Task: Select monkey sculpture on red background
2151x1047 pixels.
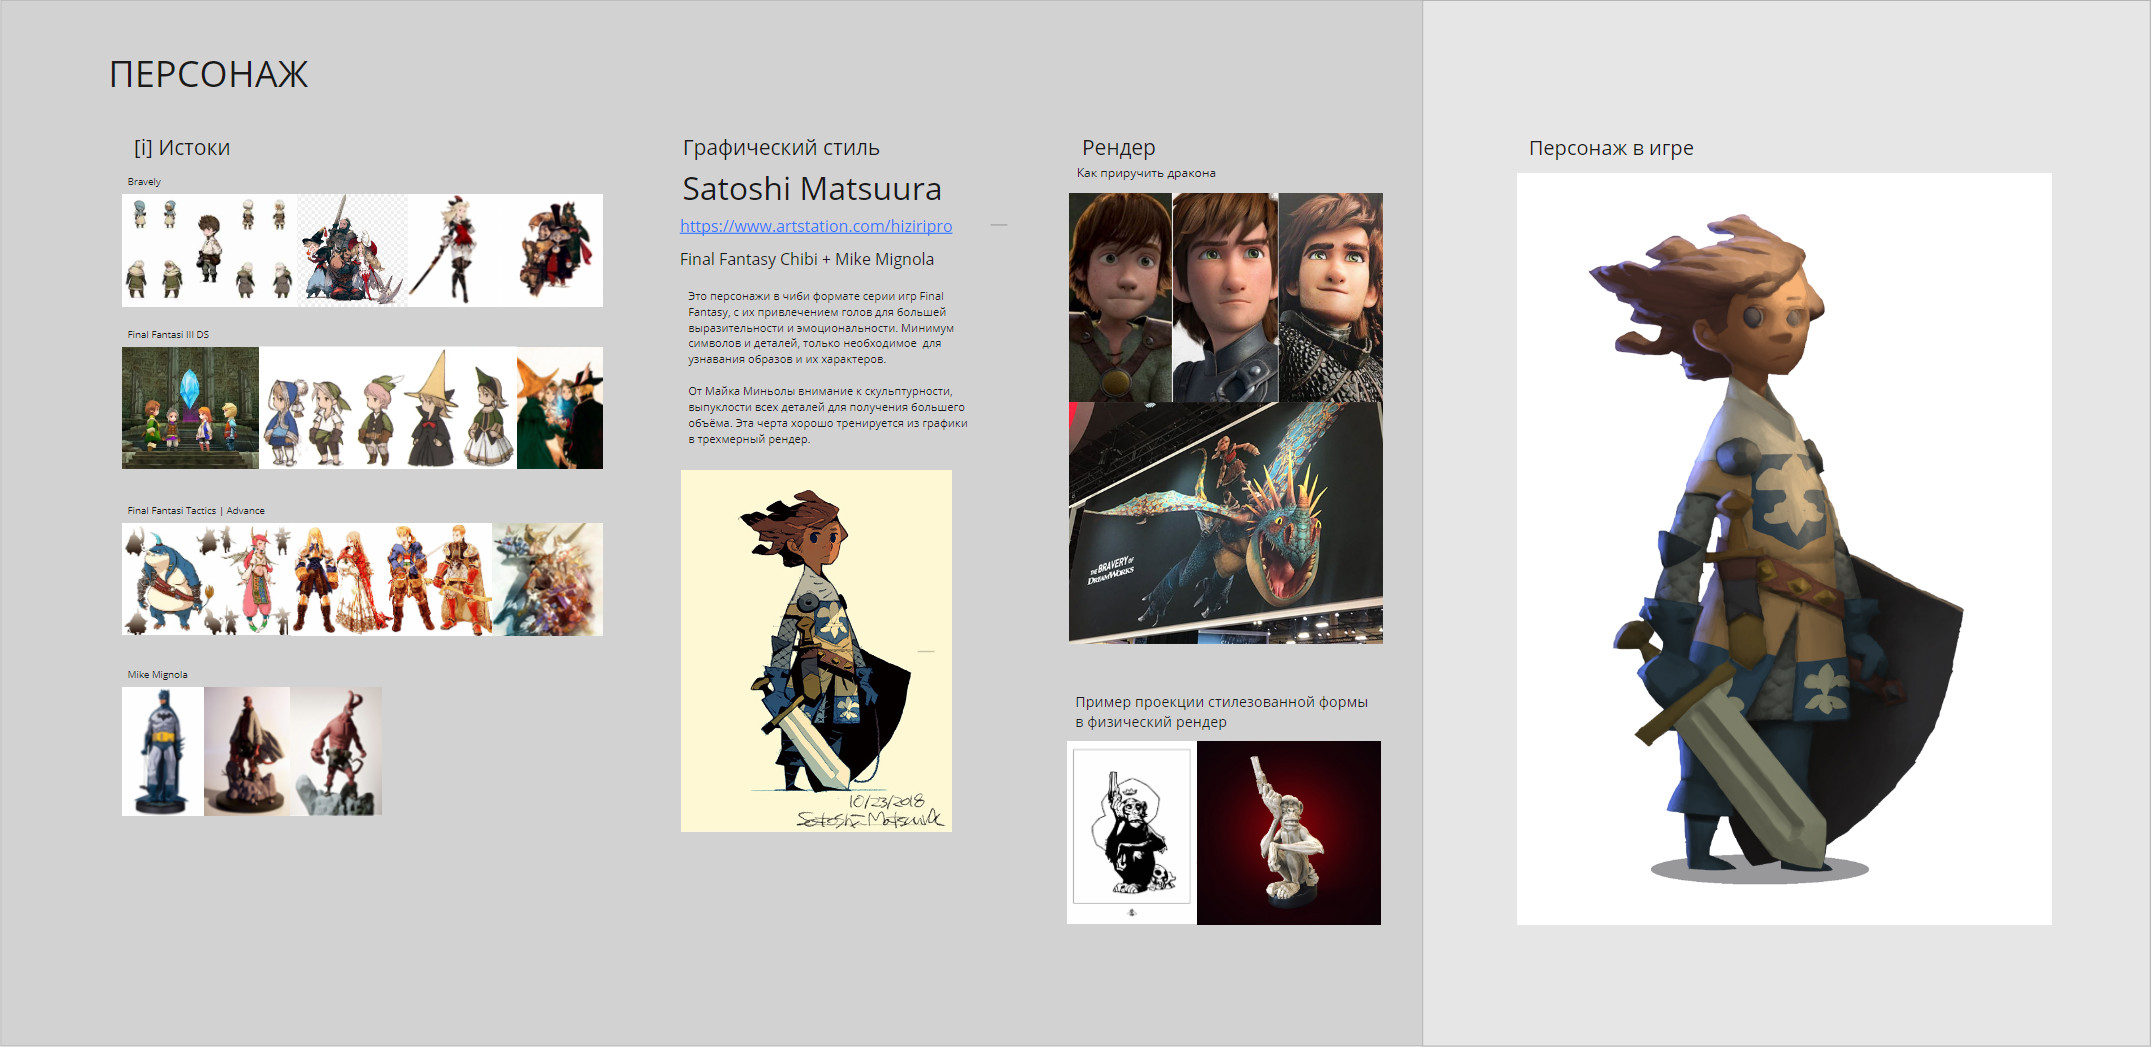Action: tap(1289, 833)
